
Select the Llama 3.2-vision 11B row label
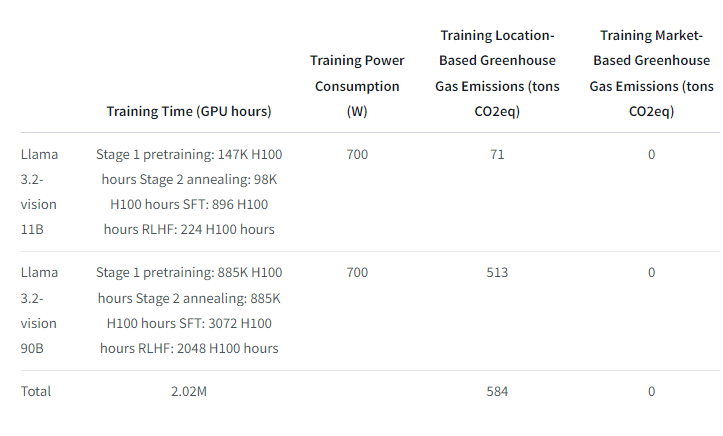pos(39,191)
